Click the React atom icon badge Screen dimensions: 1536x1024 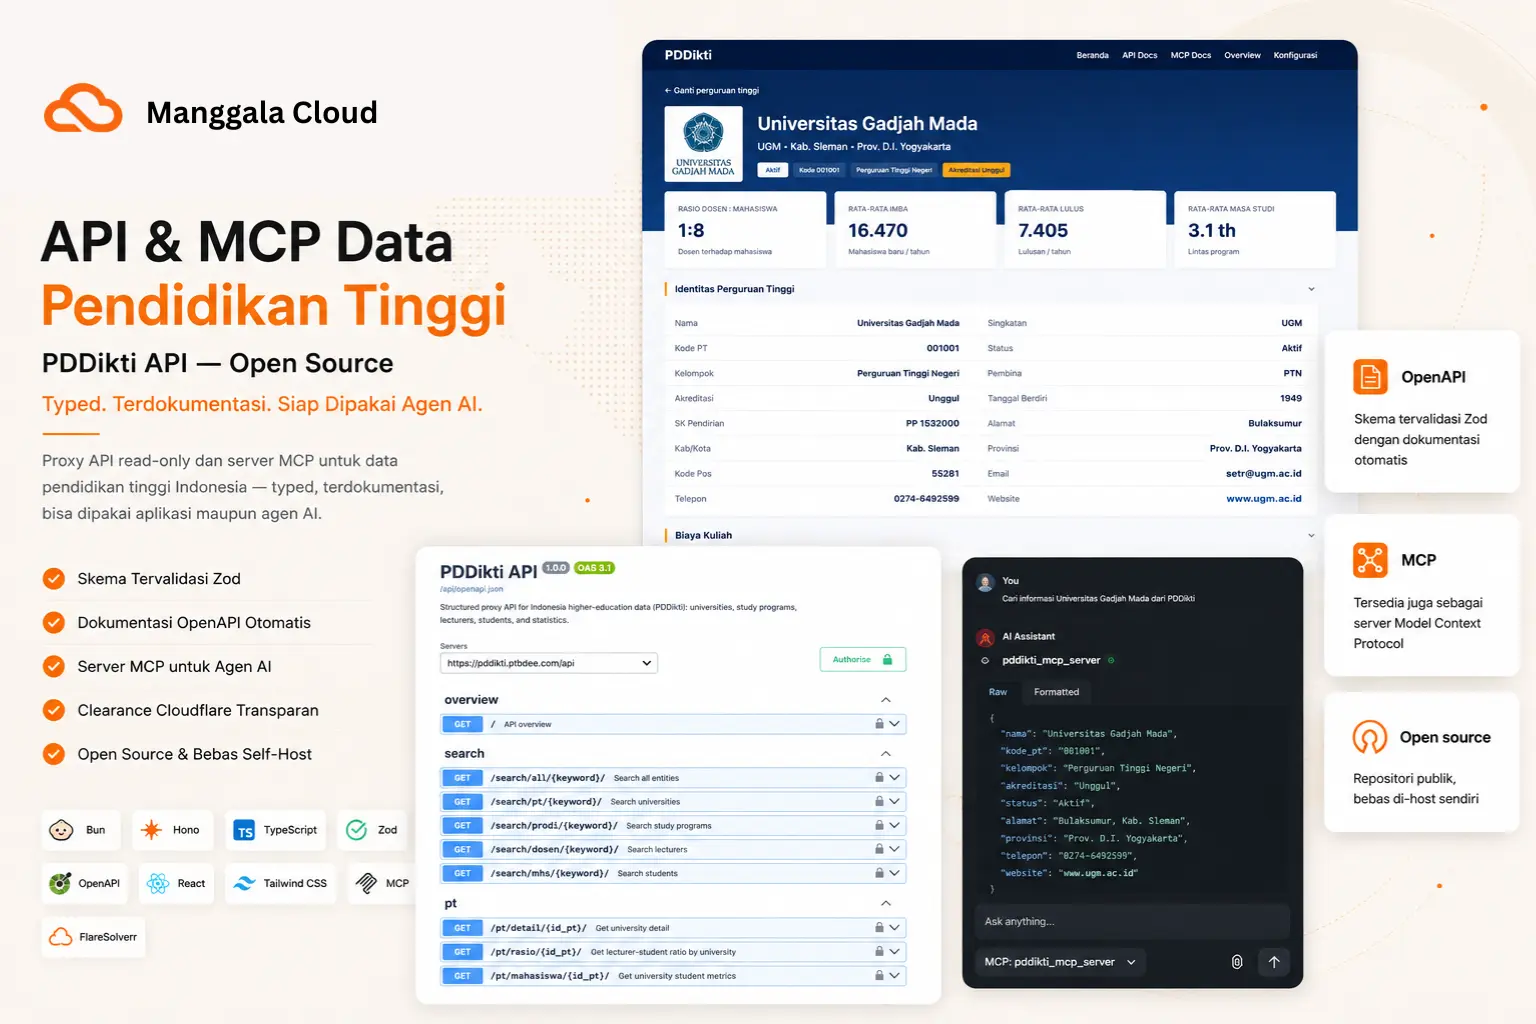(x=158, y=883)
